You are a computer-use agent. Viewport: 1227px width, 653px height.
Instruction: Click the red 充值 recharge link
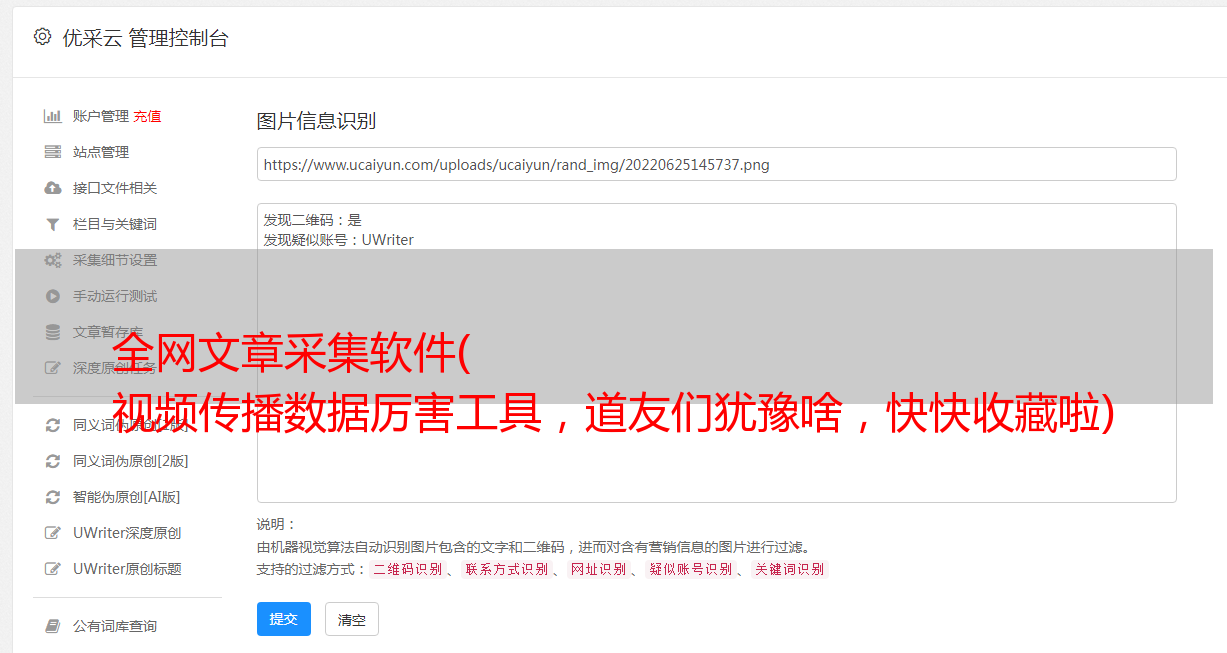[147, 116]
